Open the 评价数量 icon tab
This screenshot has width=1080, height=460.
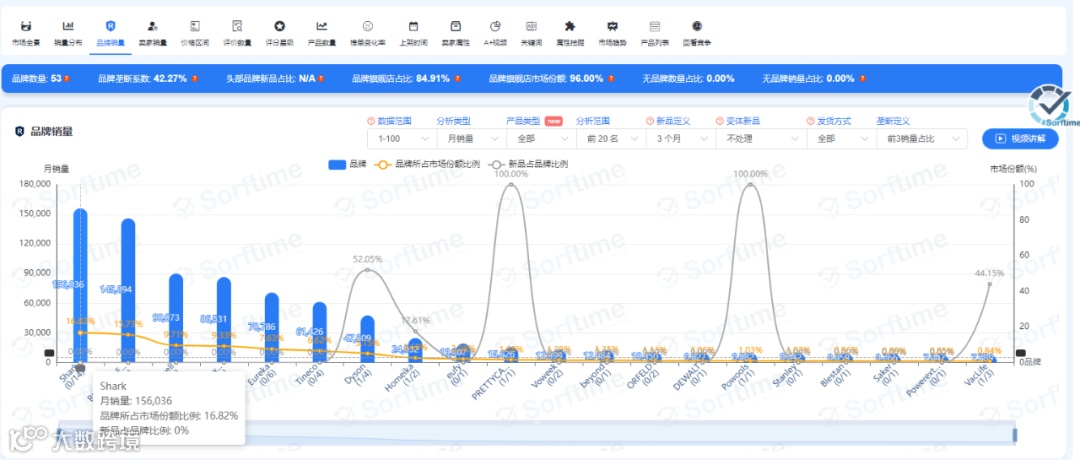point(237,33)
